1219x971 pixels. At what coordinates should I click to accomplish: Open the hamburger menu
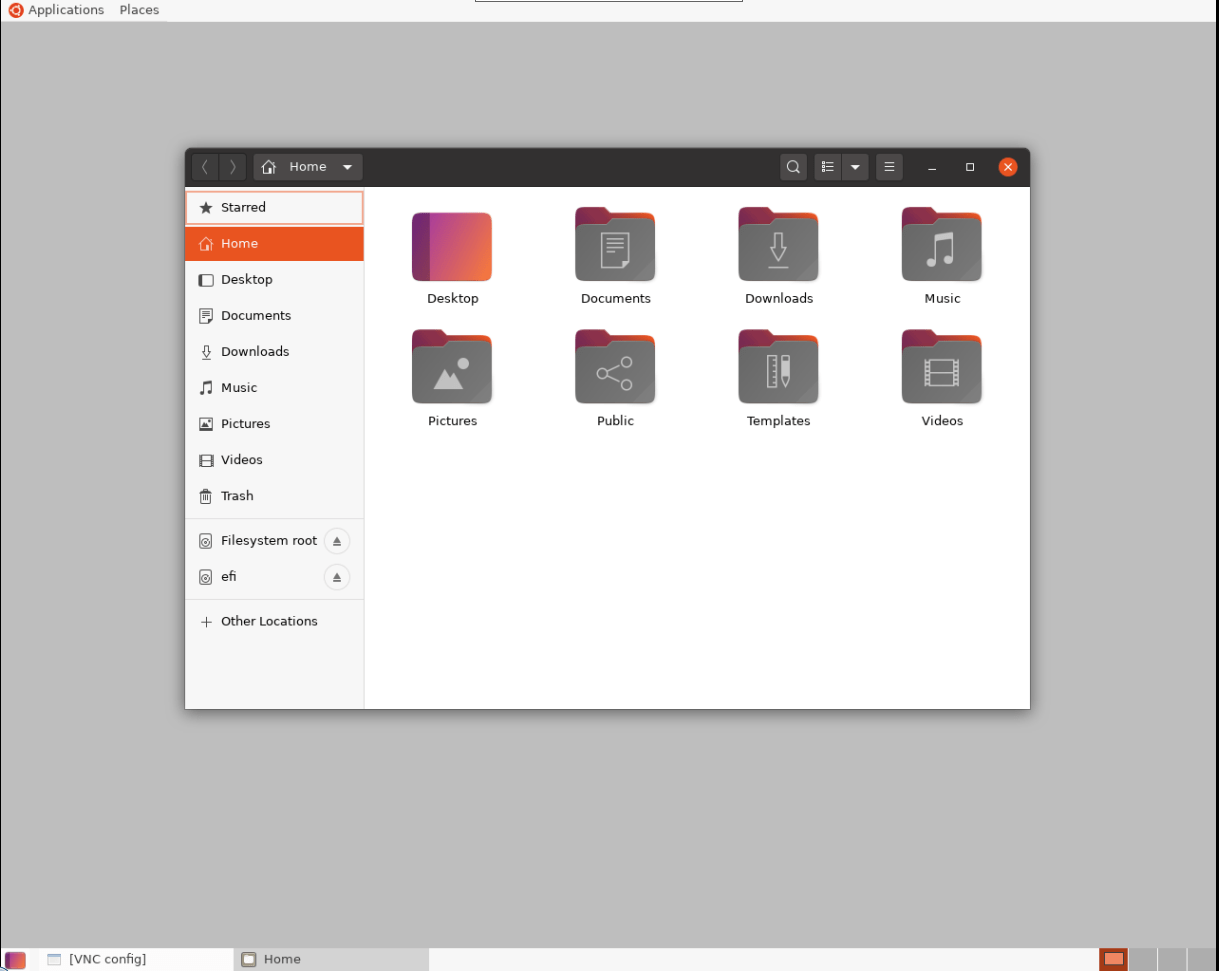889,167
